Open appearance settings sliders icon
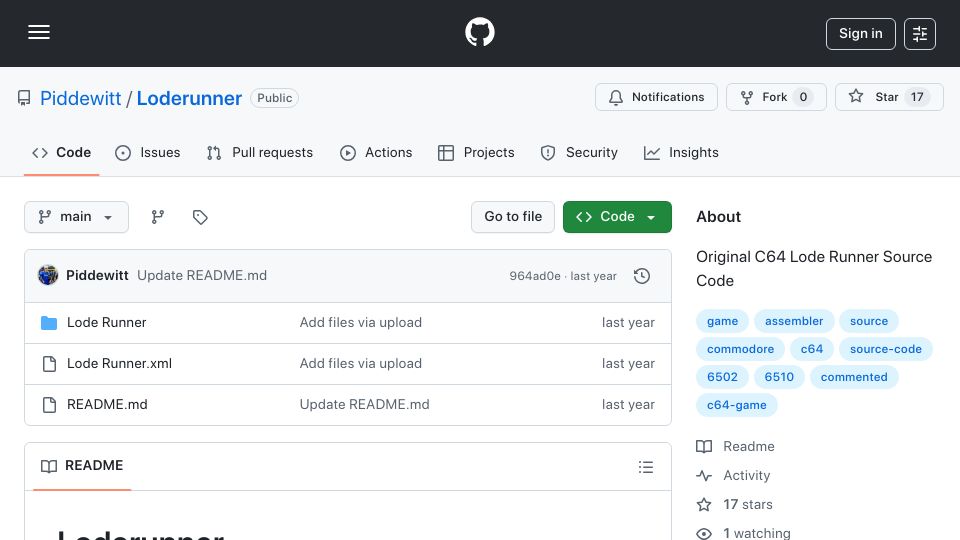Viewport: 960px width, 540px height. tap(920, 34)
